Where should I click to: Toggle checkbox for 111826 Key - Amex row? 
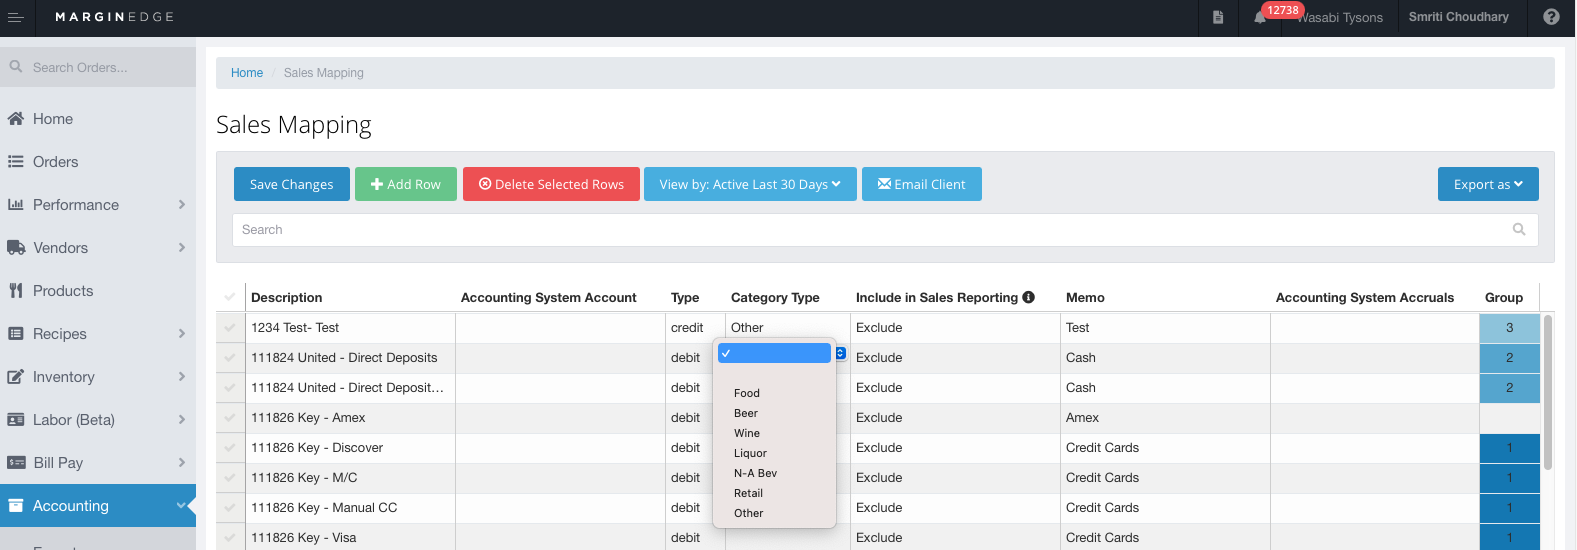click(x=230, y=418)
